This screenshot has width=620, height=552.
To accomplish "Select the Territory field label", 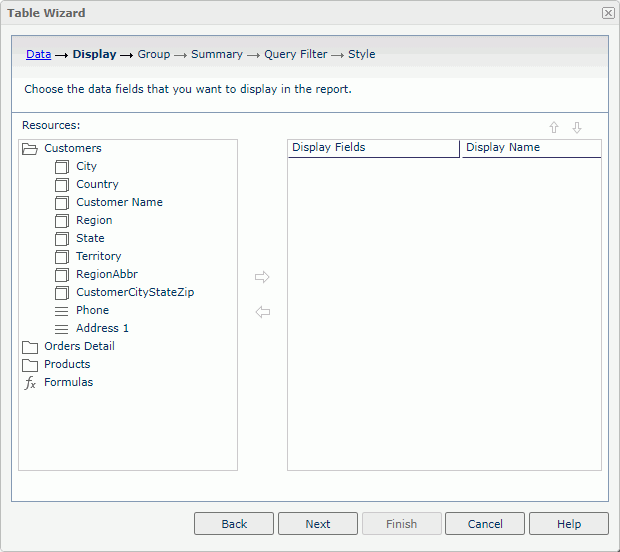I will [98, 256].
